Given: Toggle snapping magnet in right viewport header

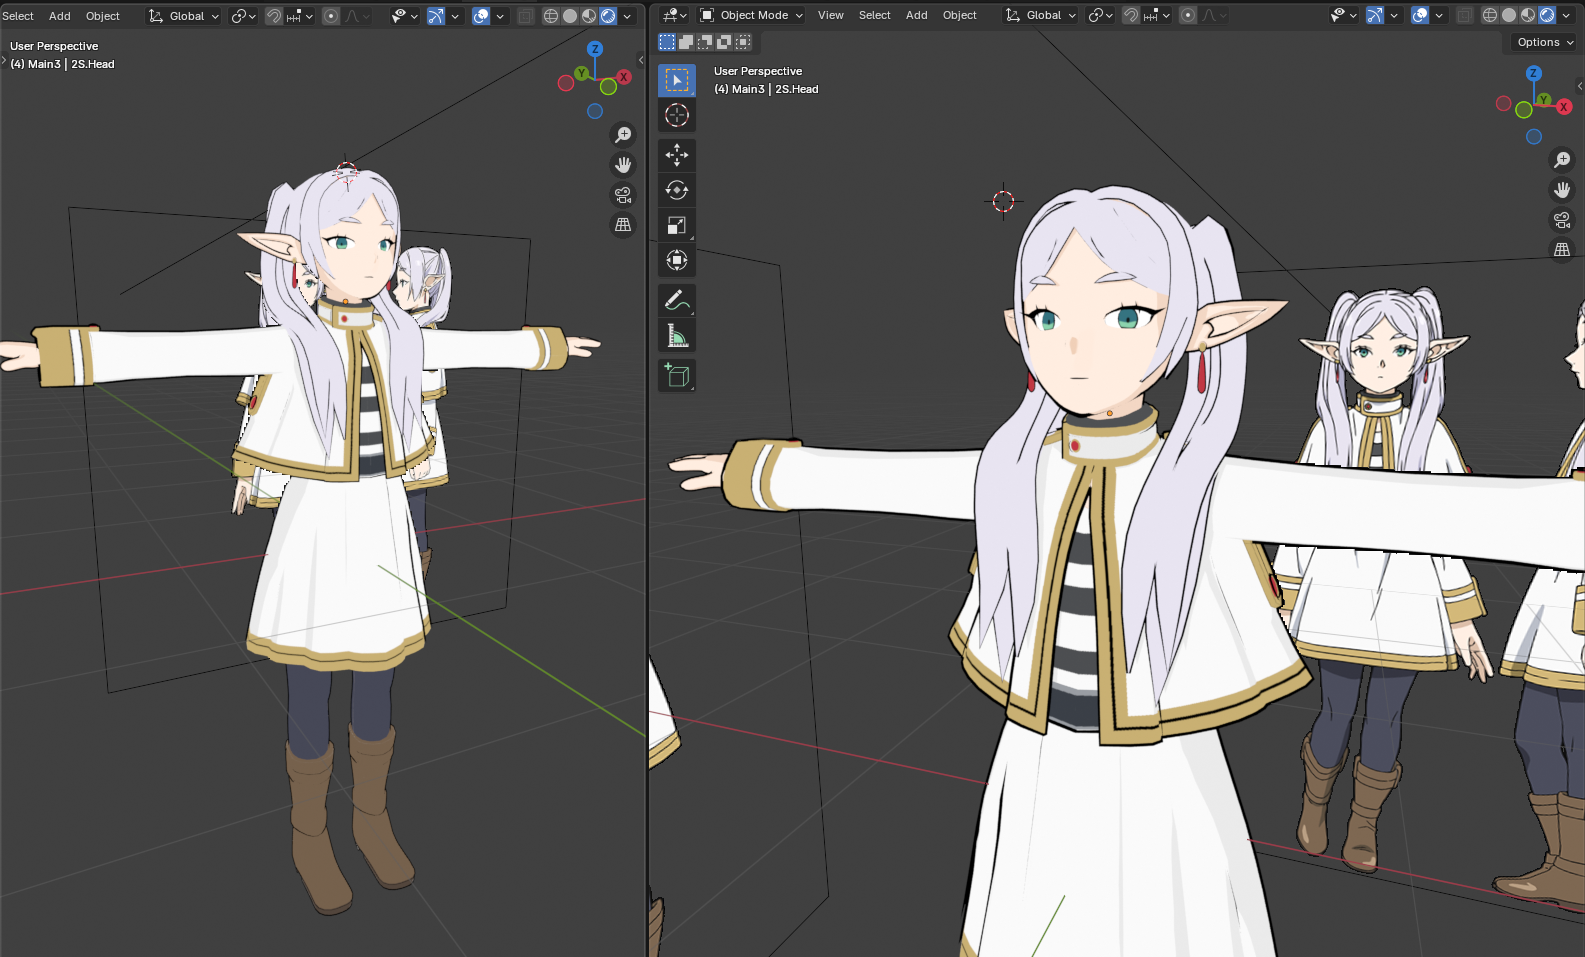Looking at the screenshot, I should point(1131,15).
